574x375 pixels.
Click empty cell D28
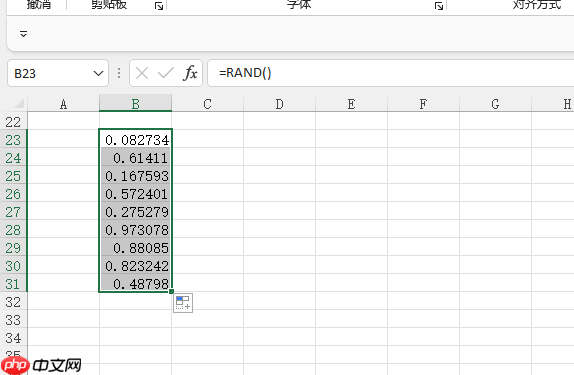click(x=279, y=230)
